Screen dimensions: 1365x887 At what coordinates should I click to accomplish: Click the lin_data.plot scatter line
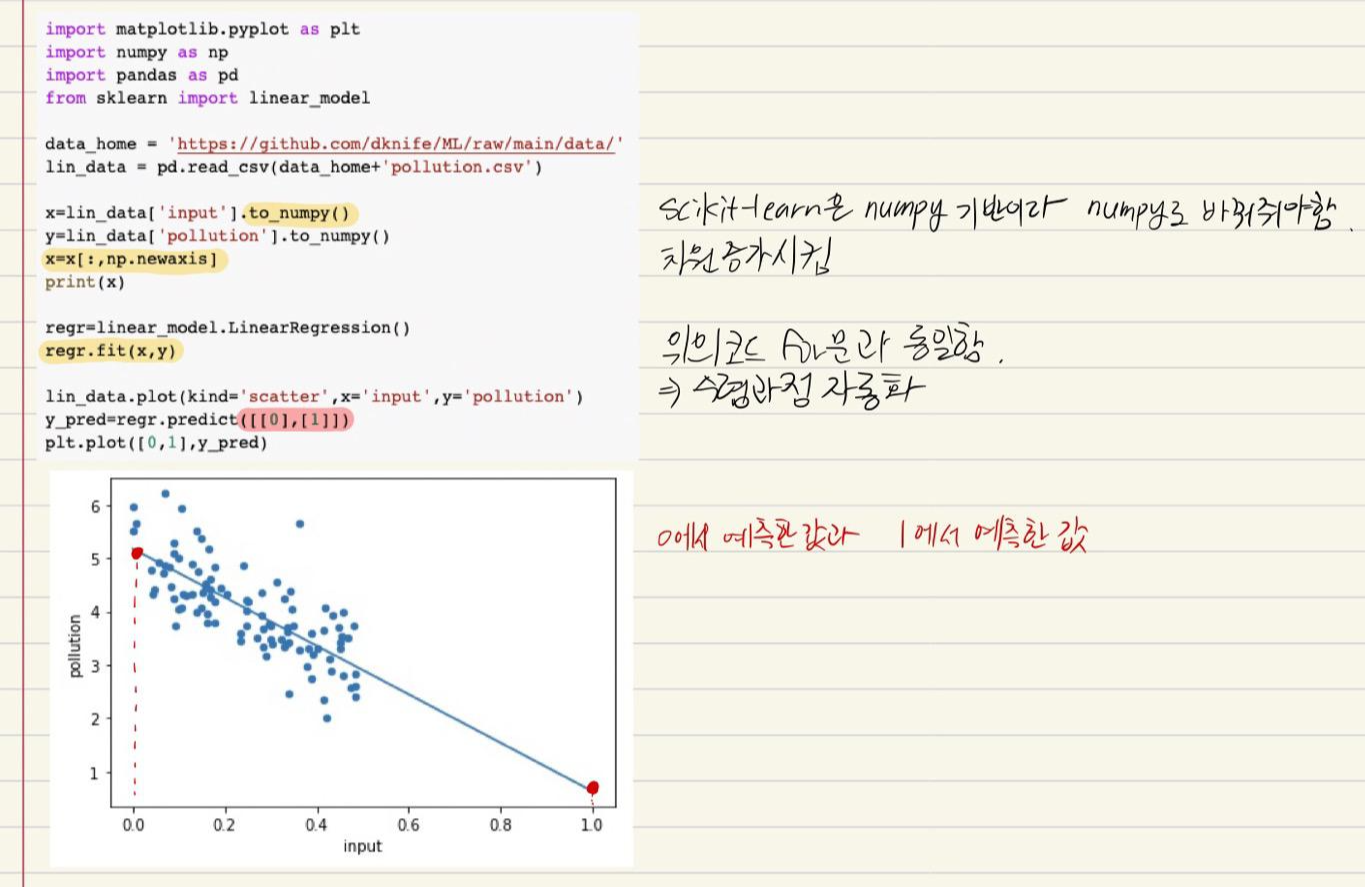314,397
